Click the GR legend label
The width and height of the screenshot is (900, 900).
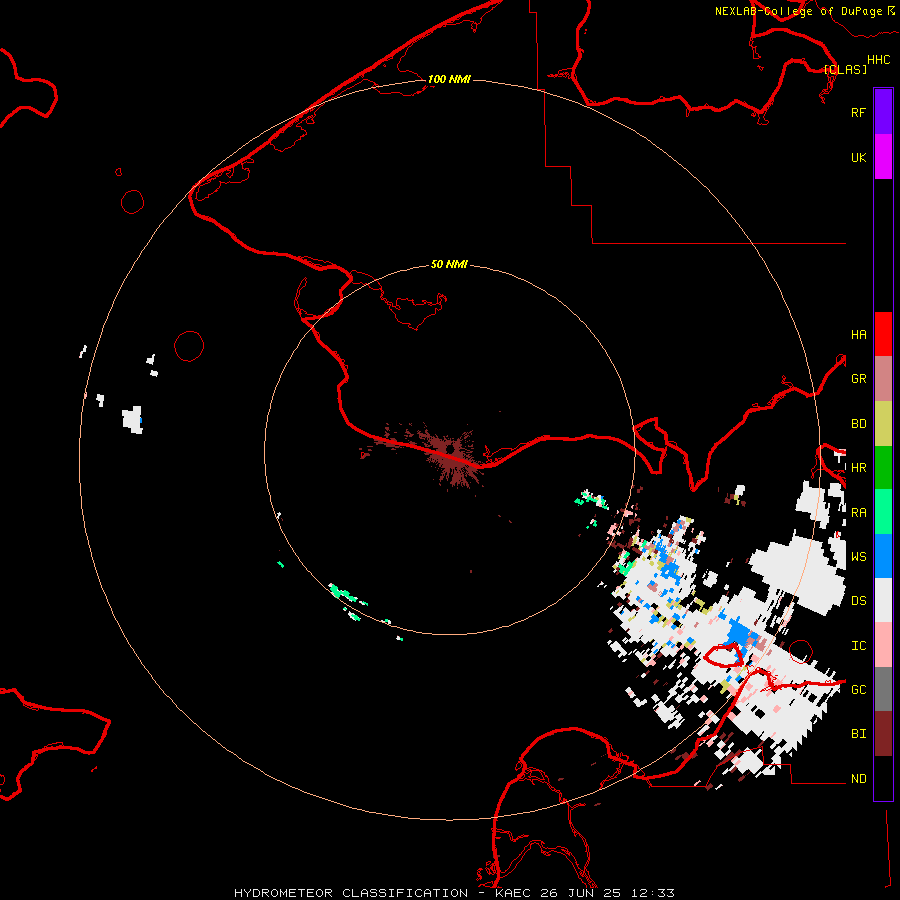858,379
